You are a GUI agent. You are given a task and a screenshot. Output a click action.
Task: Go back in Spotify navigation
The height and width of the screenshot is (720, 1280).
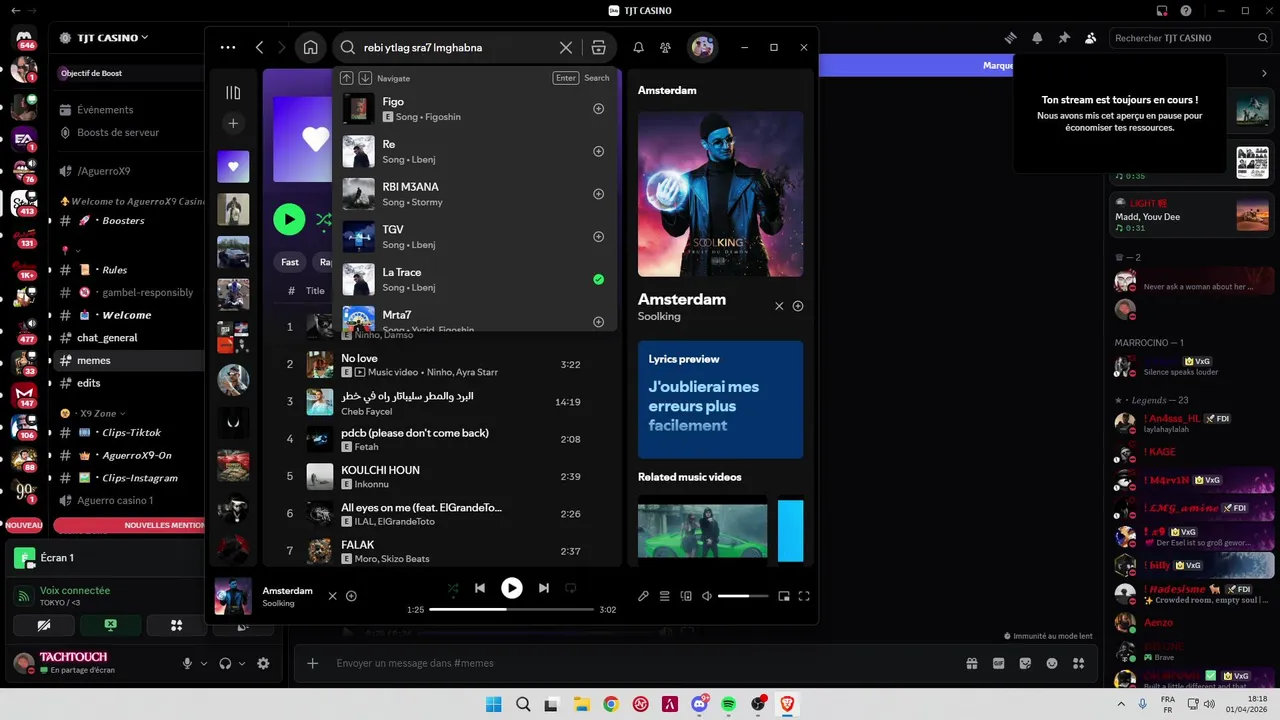pos(260,47)
